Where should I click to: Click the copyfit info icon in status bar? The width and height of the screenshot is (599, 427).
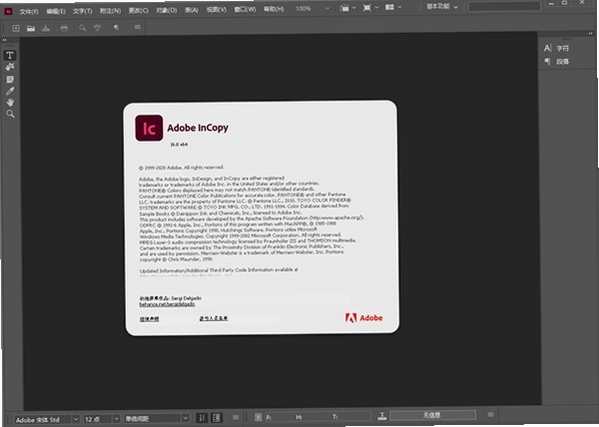pyautogui.click(x=258, y=417)
